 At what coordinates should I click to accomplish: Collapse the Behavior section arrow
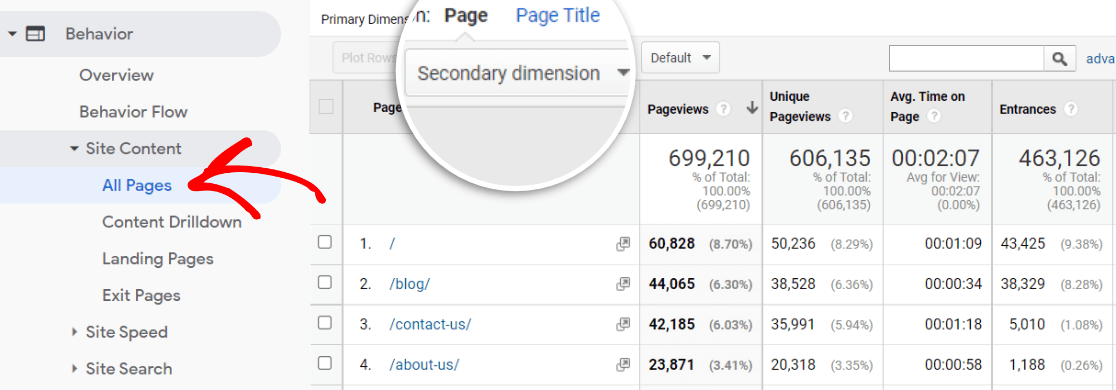(x=12, y=33)
